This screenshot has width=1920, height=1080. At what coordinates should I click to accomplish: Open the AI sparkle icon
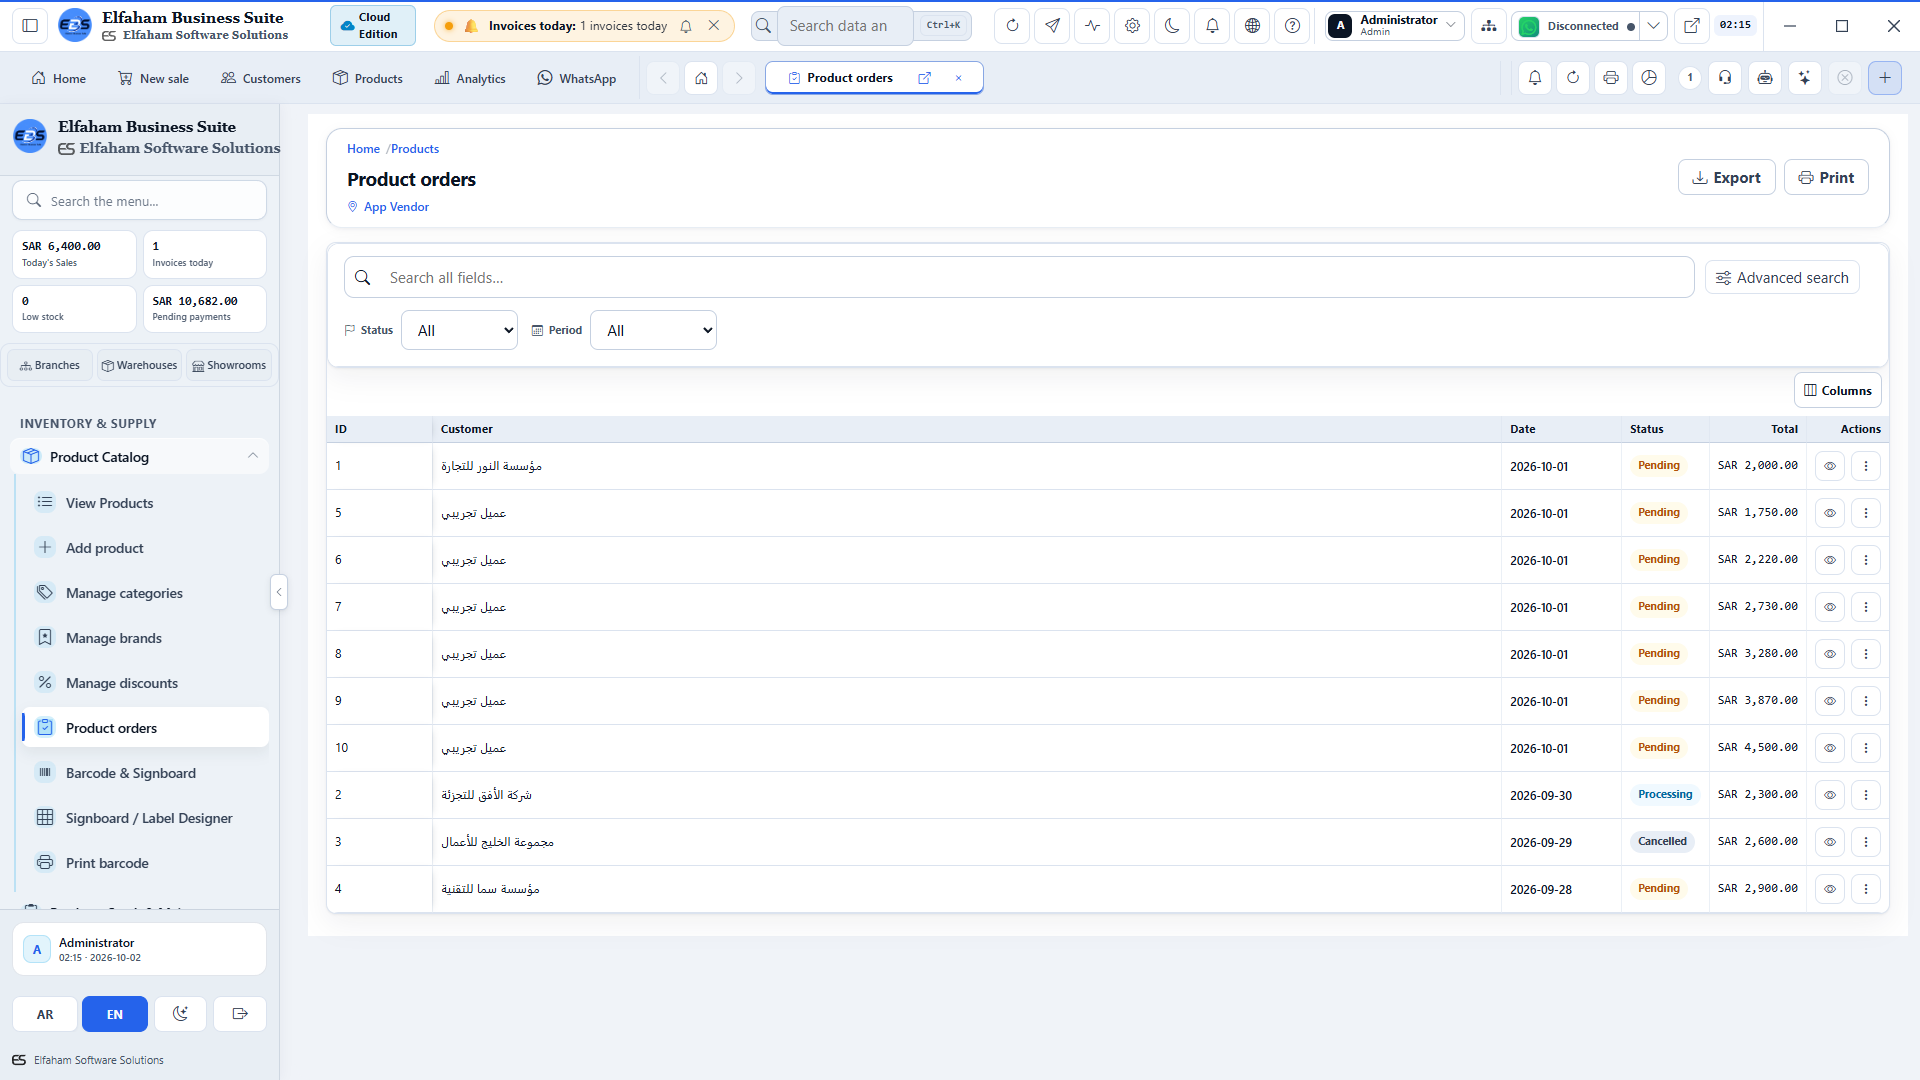[1804, 78]
